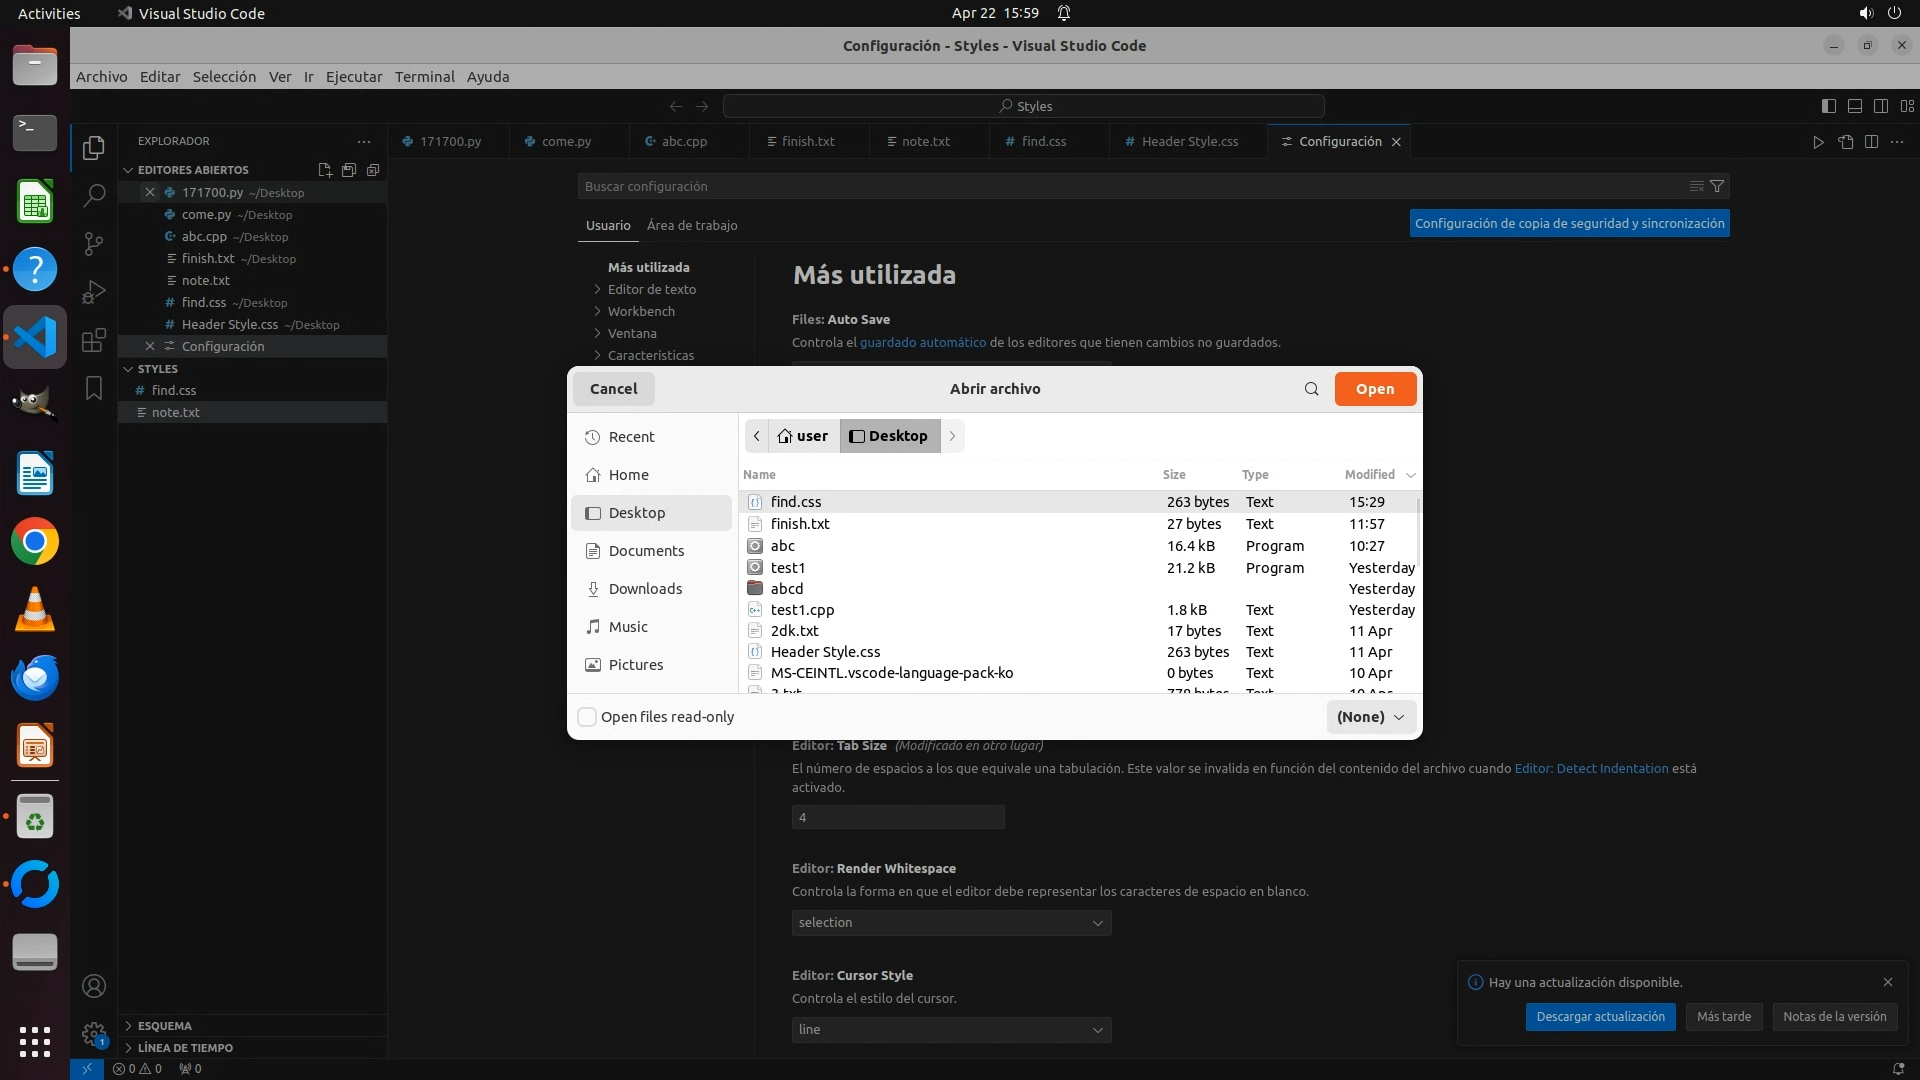Open Render Whitespace selection dropdown
This screenshot has height=1080, width=1920.
pyautogui.click(x=950, y=922)
